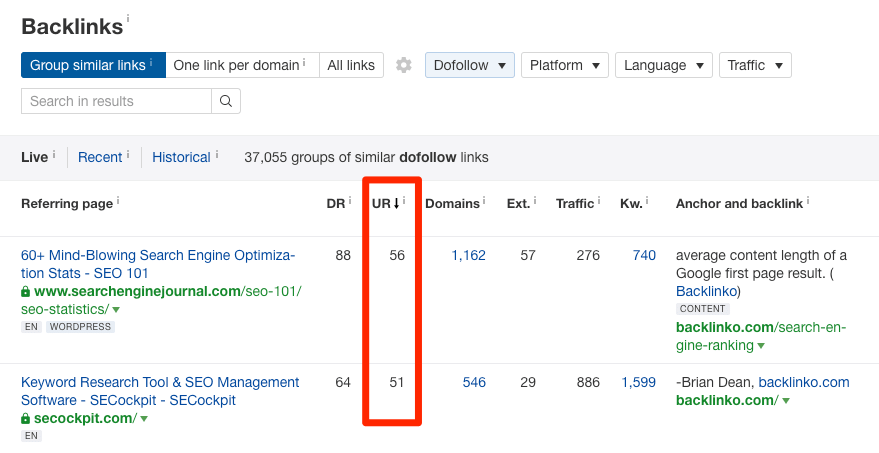
Task: Click the settings gear icon
Action: coord(403,65)
